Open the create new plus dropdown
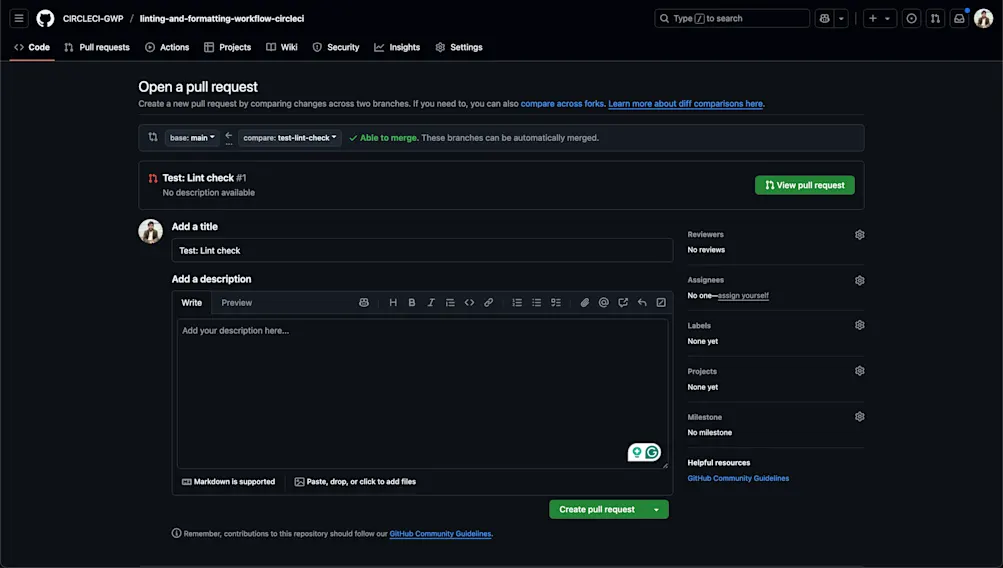1003x568 pixels. coord(880,19)
